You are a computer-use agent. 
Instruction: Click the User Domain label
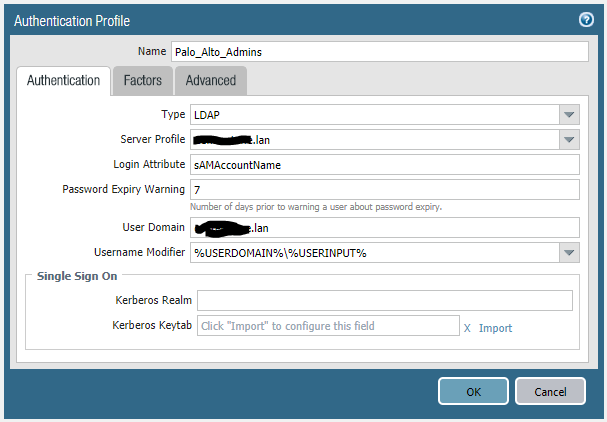click(154, 227)
